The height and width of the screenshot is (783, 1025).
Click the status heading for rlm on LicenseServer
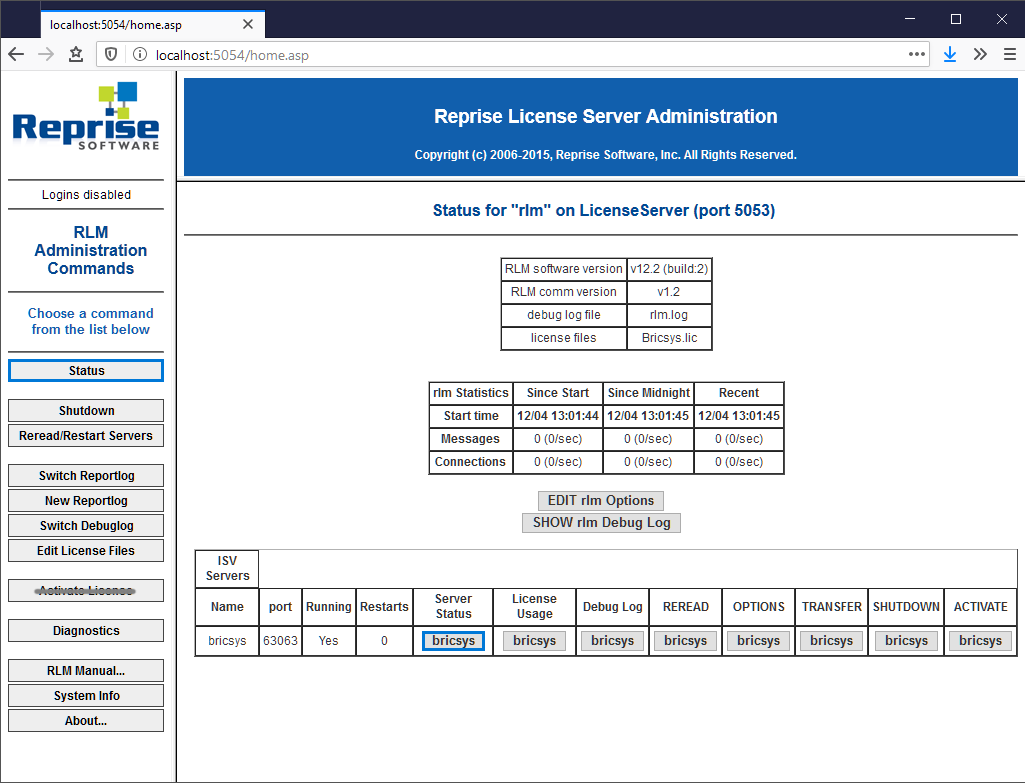(x=604, y=210)
